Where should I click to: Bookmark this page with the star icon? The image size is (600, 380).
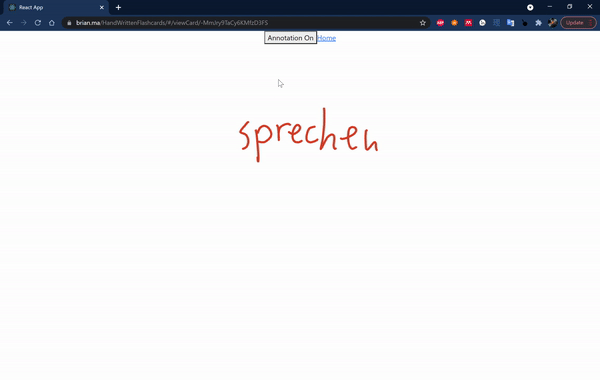(x=422, y=23)
